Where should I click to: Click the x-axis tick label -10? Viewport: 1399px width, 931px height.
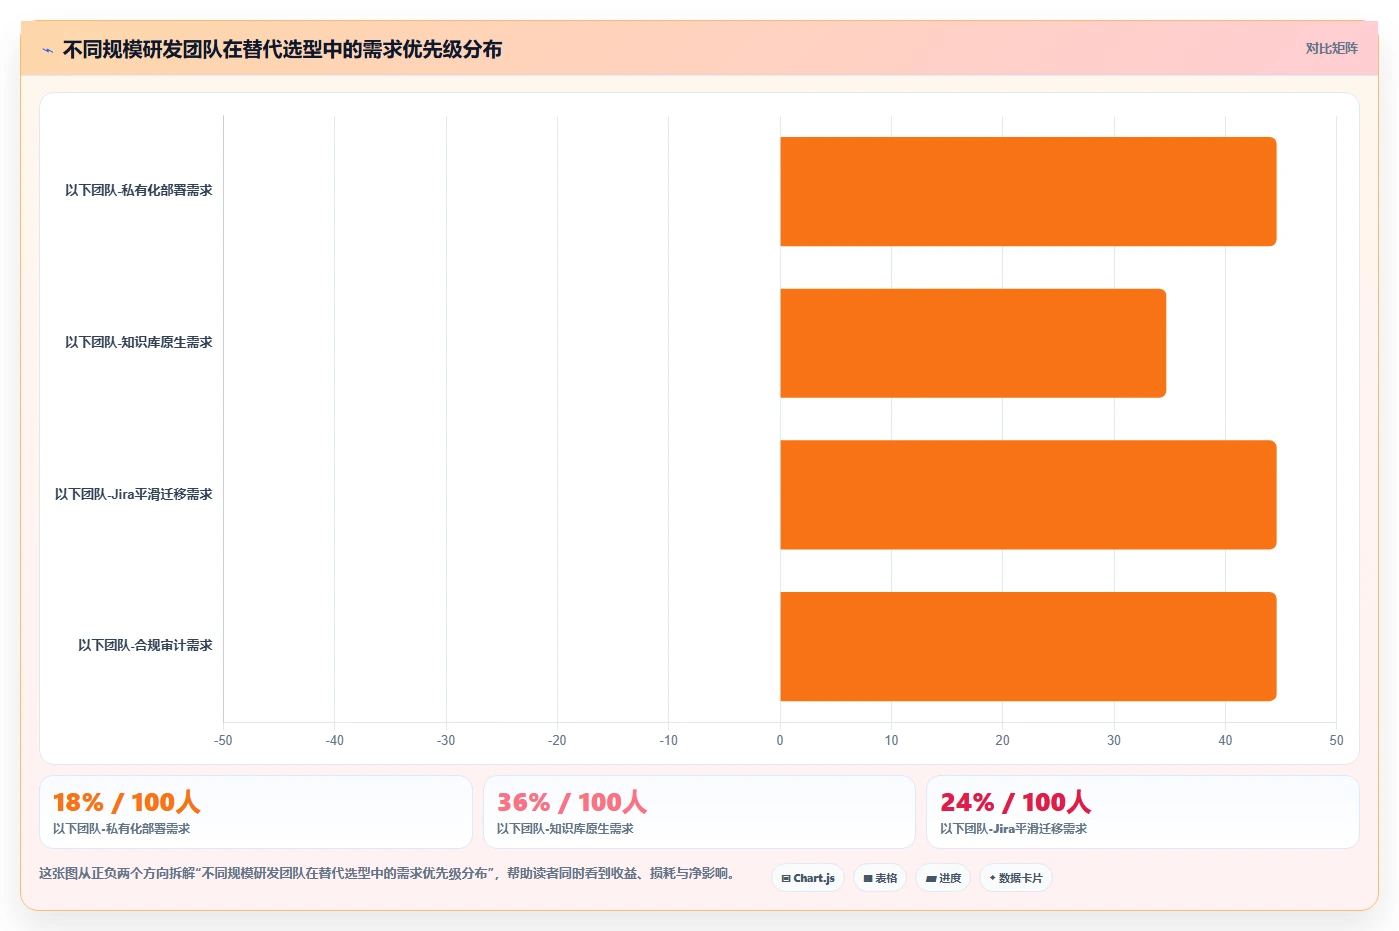pos(668,740)
